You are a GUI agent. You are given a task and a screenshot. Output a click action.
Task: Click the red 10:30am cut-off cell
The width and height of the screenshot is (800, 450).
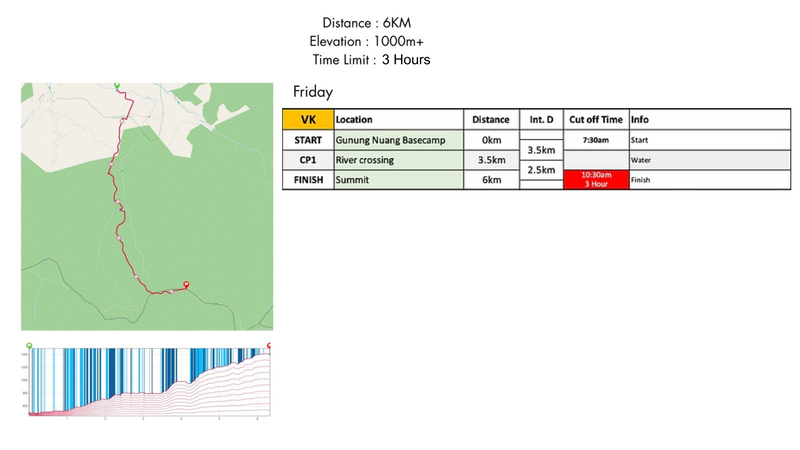(596, 179)
